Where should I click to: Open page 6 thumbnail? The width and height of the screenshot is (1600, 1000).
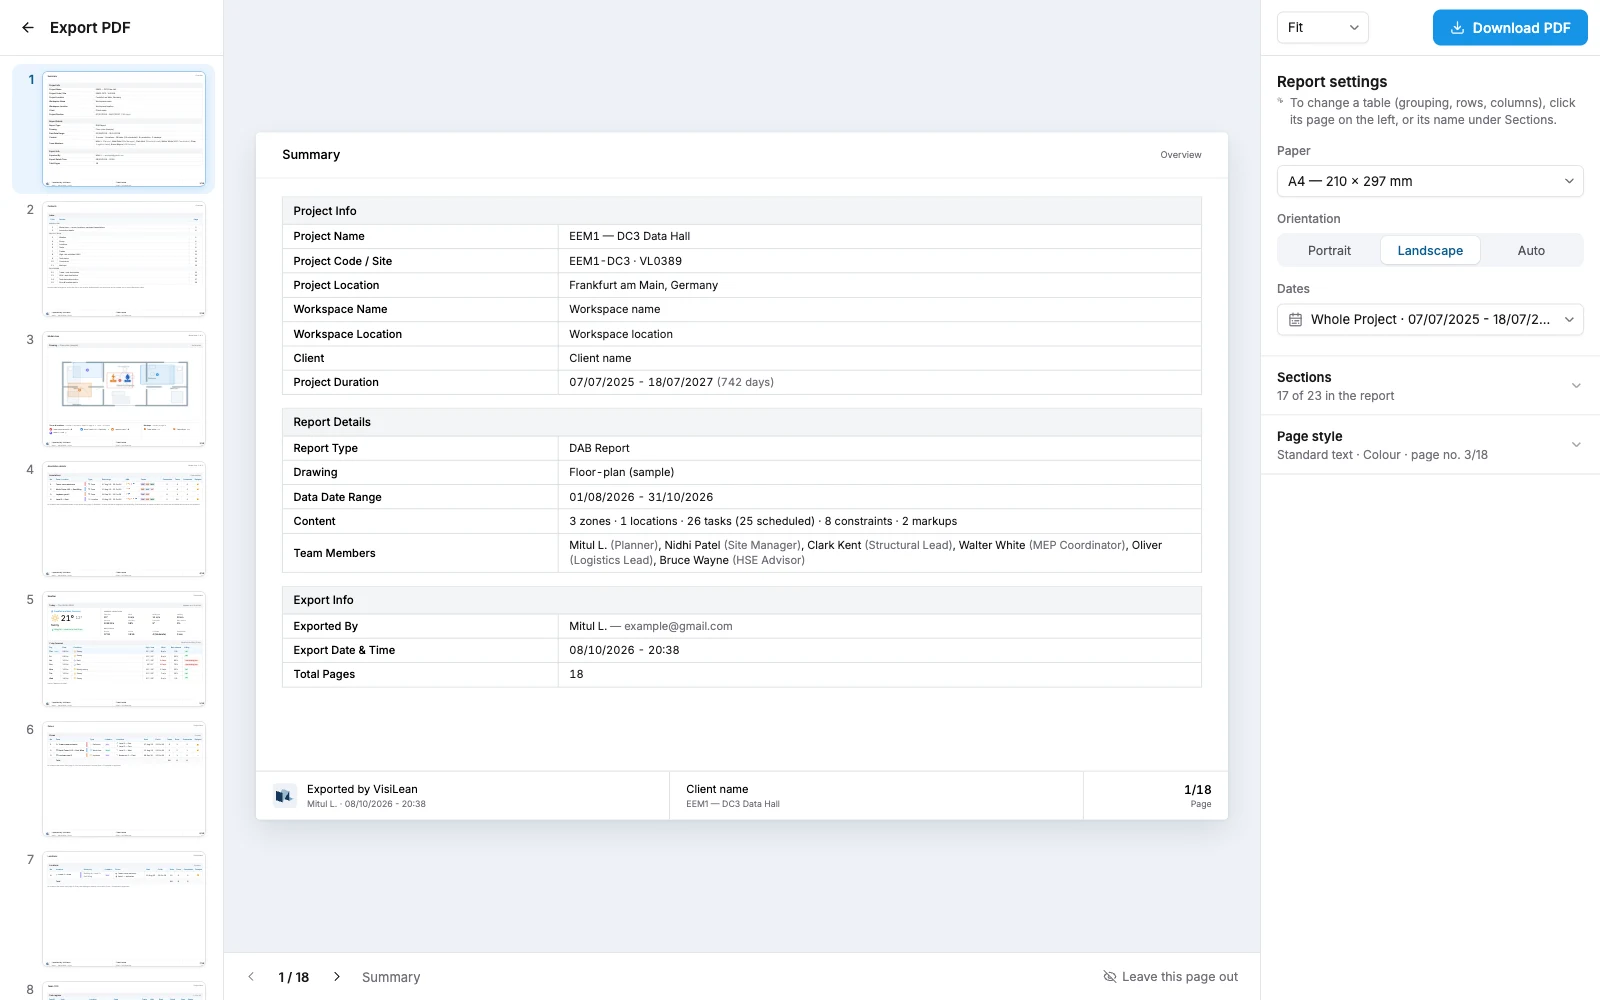124,779
